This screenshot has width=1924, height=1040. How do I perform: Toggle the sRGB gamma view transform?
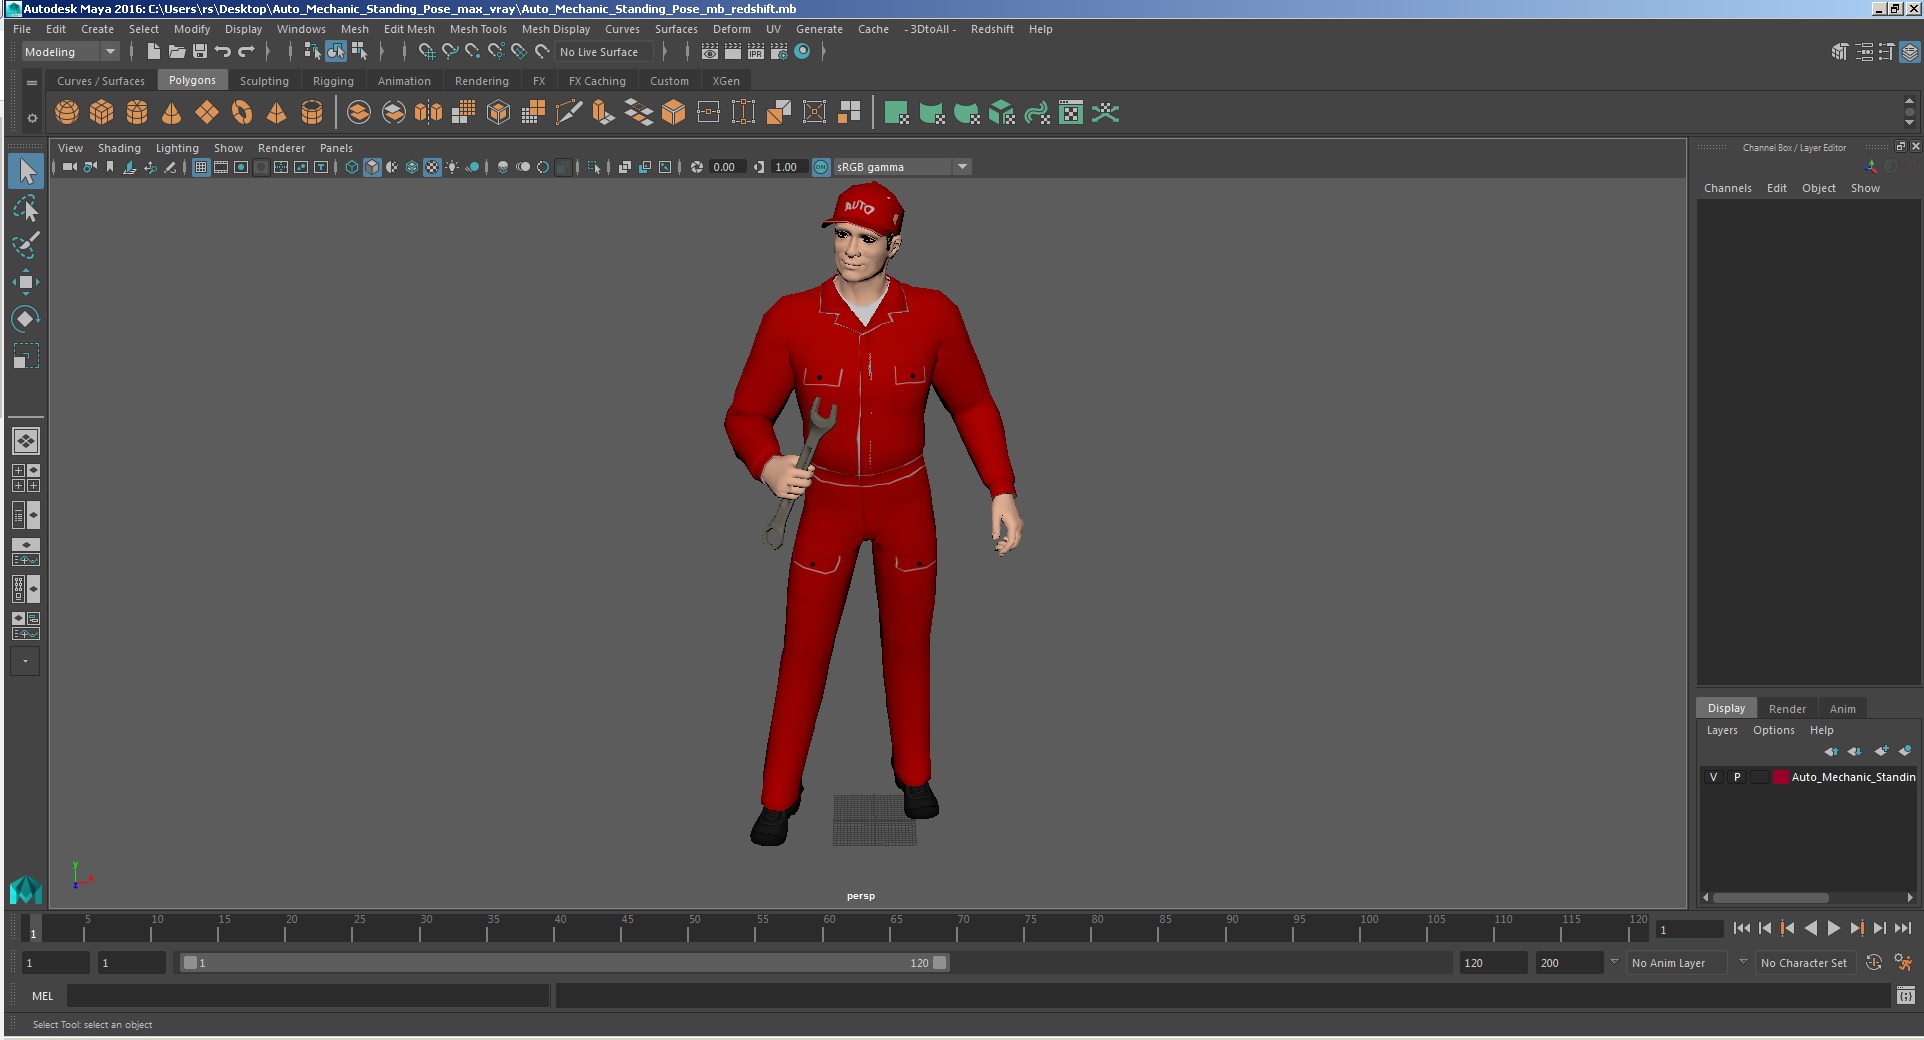[821, 167]
